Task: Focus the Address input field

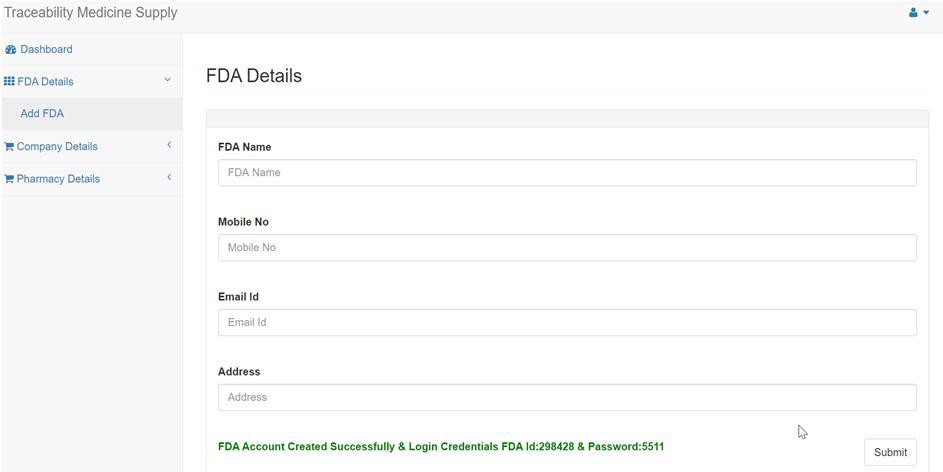Action: pos(567,397)
